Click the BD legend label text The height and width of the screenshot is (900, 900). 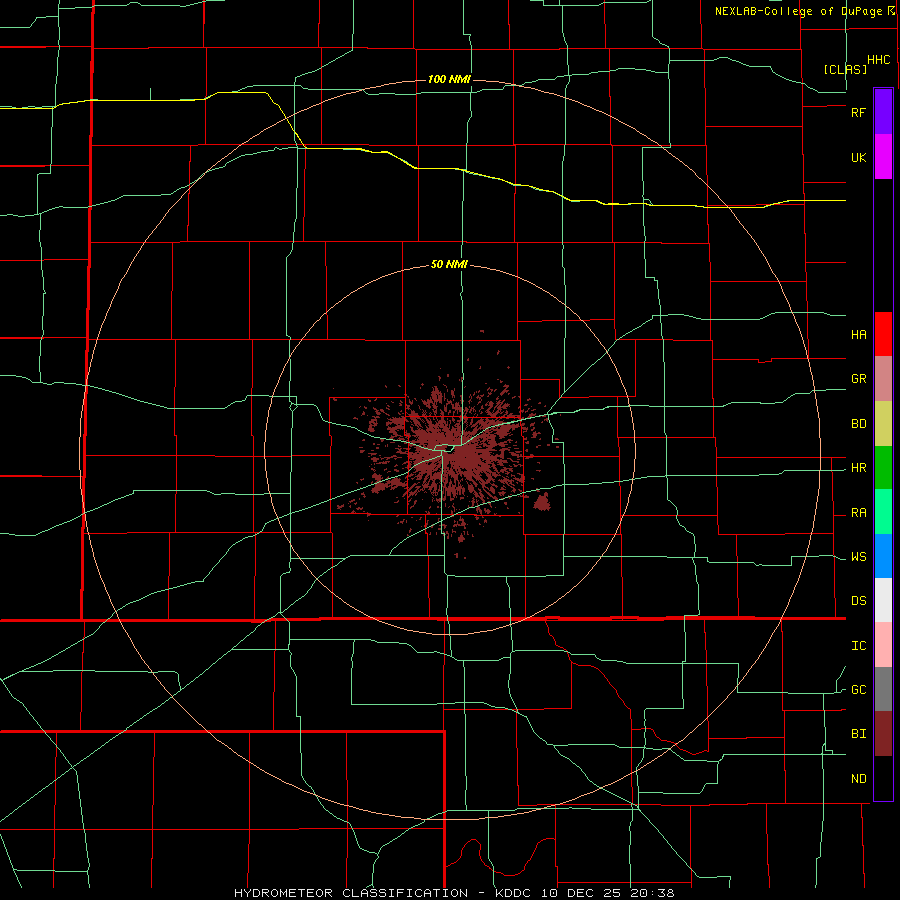point(859,424)
